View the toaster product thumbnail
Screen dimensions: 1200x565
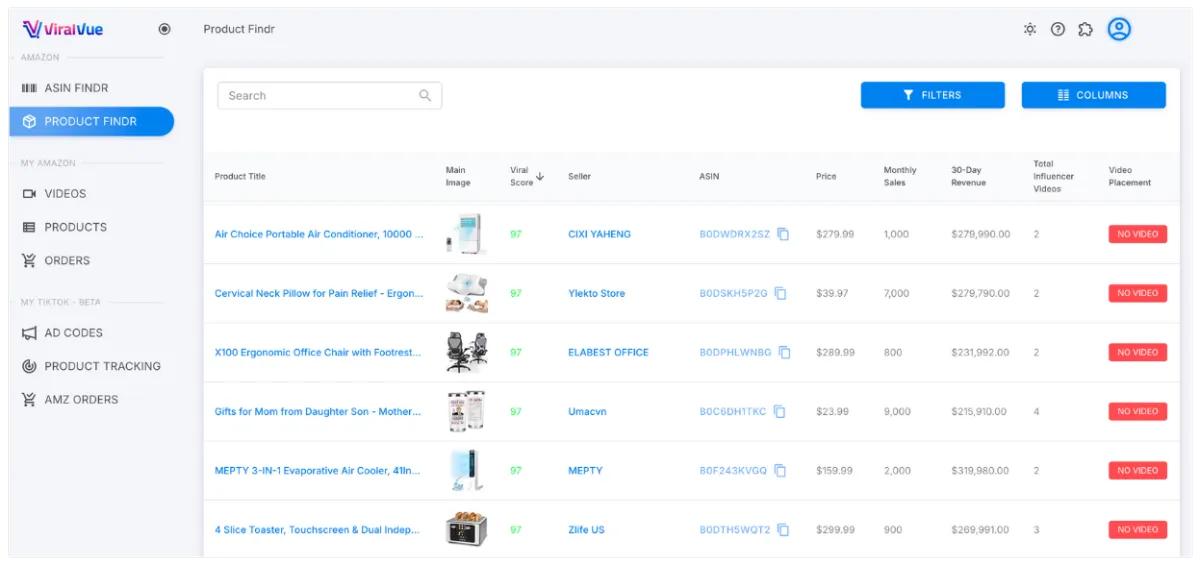[x=467, y=529]
